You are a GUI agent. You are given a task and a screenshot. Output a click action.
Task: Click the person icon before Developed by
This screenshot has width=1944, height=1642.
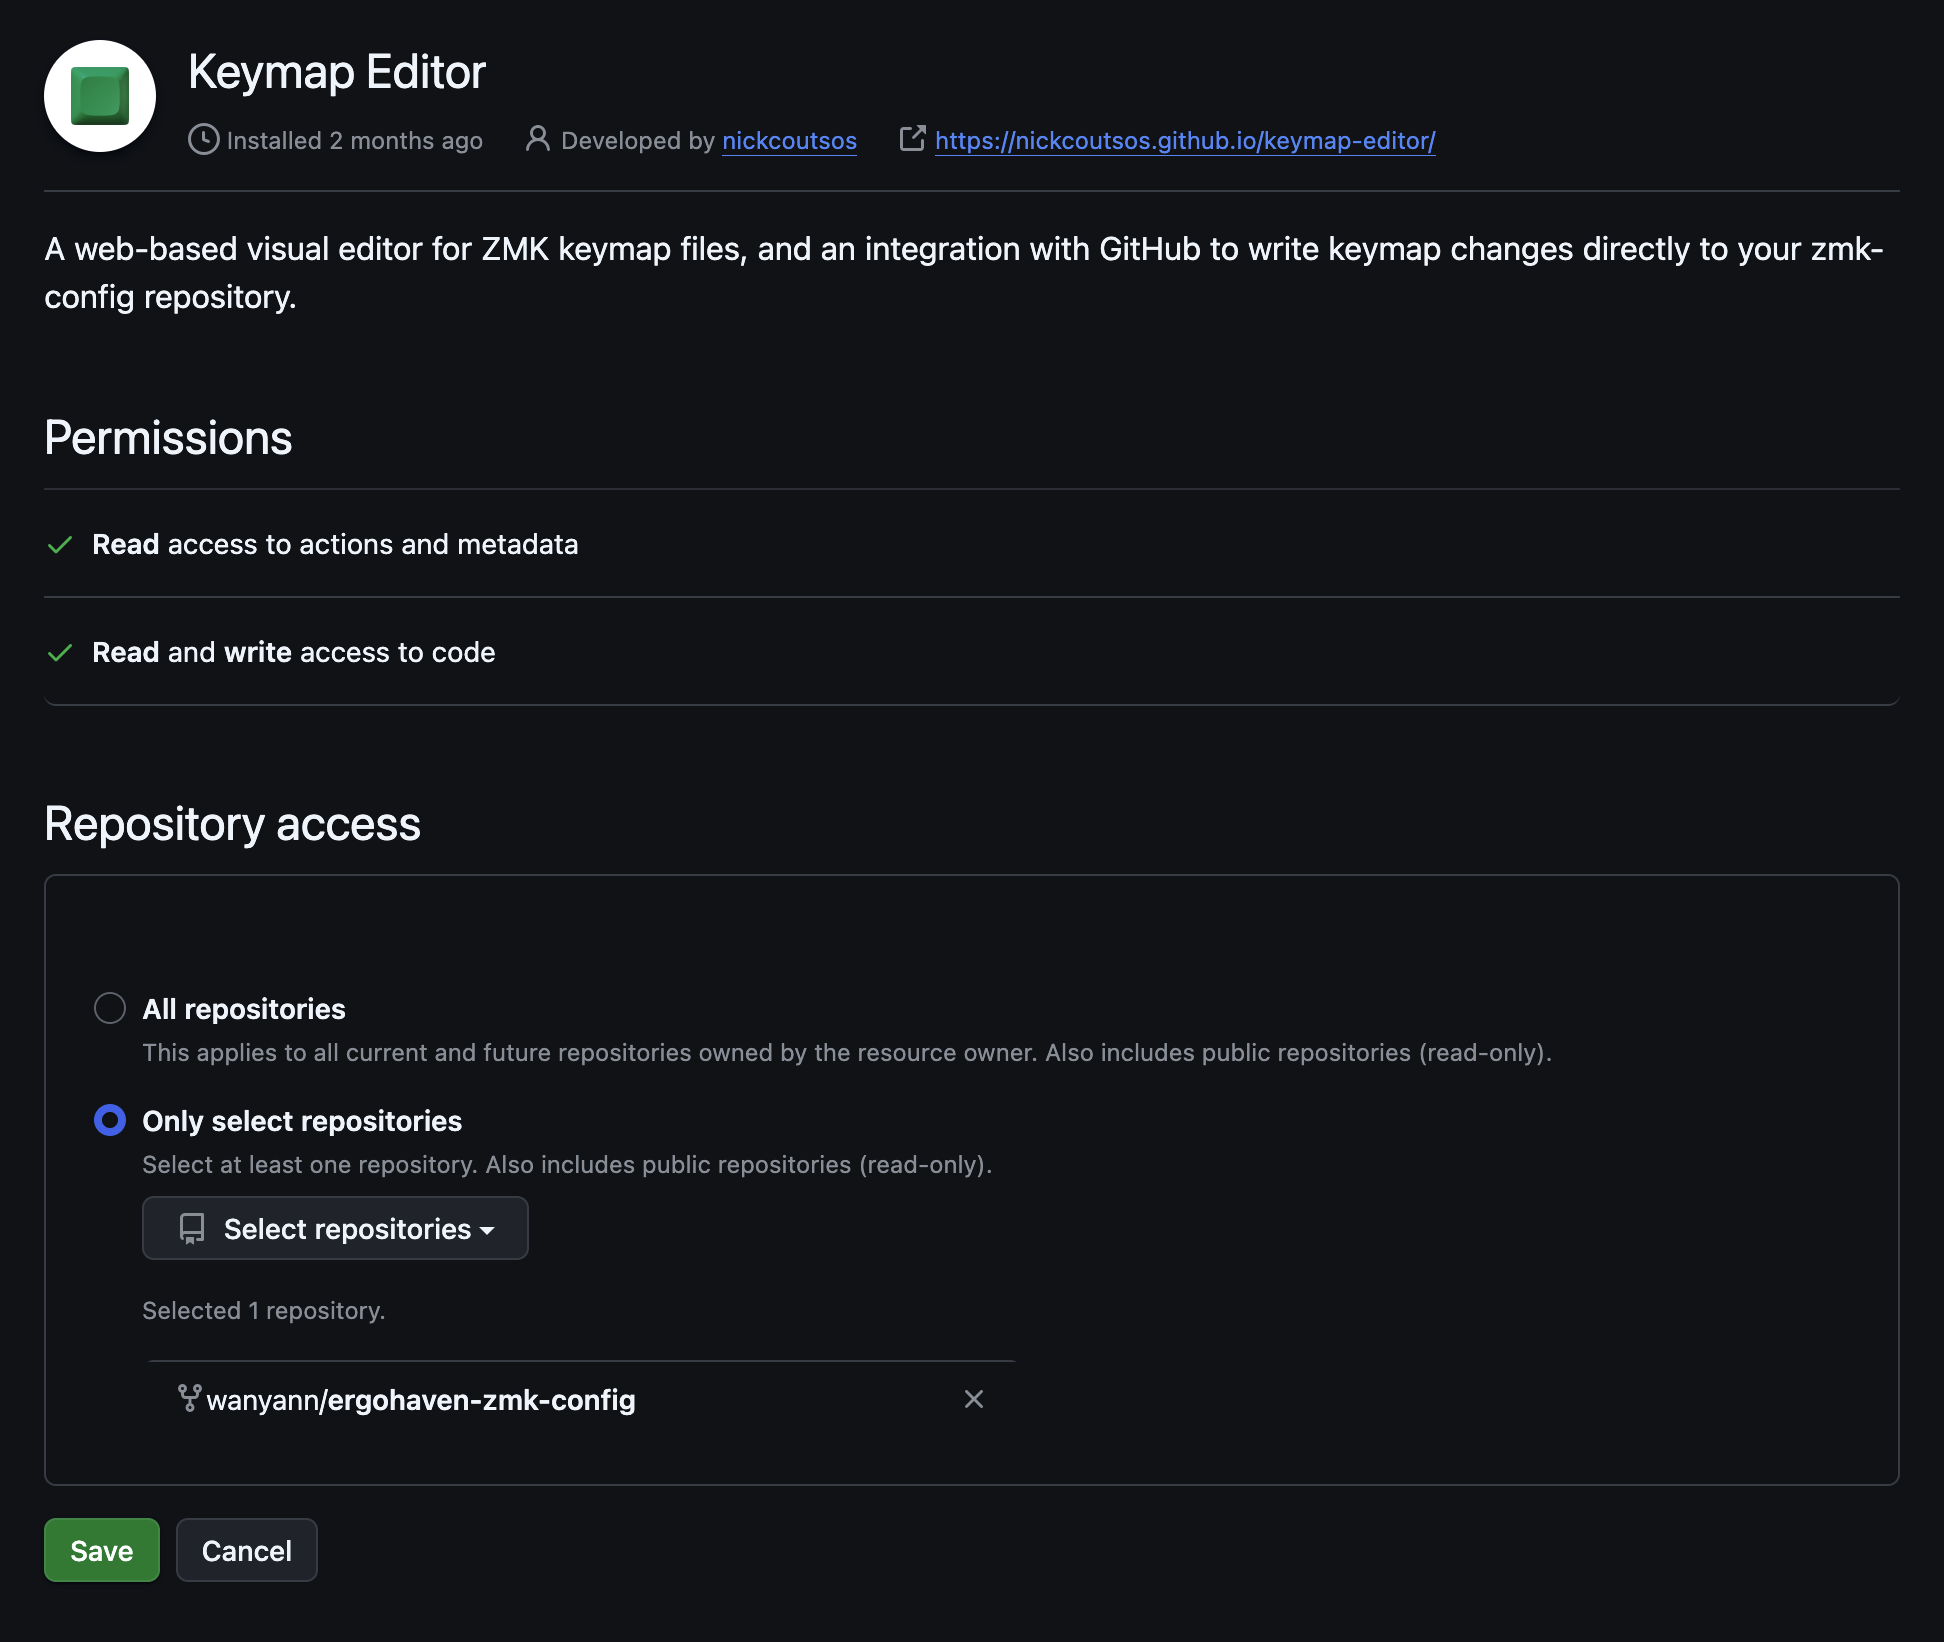point(537,139)
